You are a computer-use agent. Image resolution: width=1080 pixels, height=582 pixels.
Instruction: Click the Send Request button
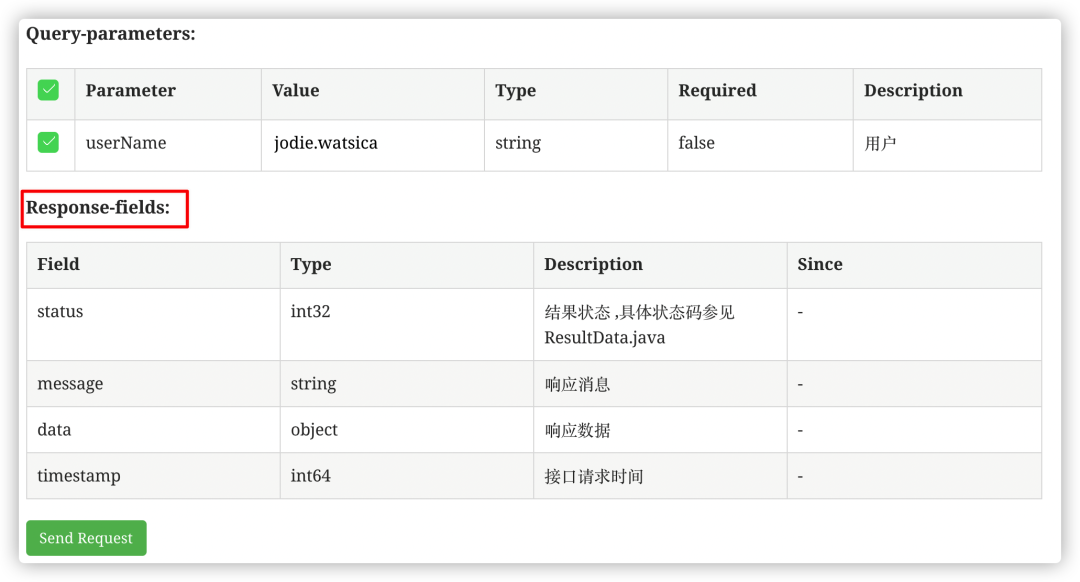[x=86, y=538]
